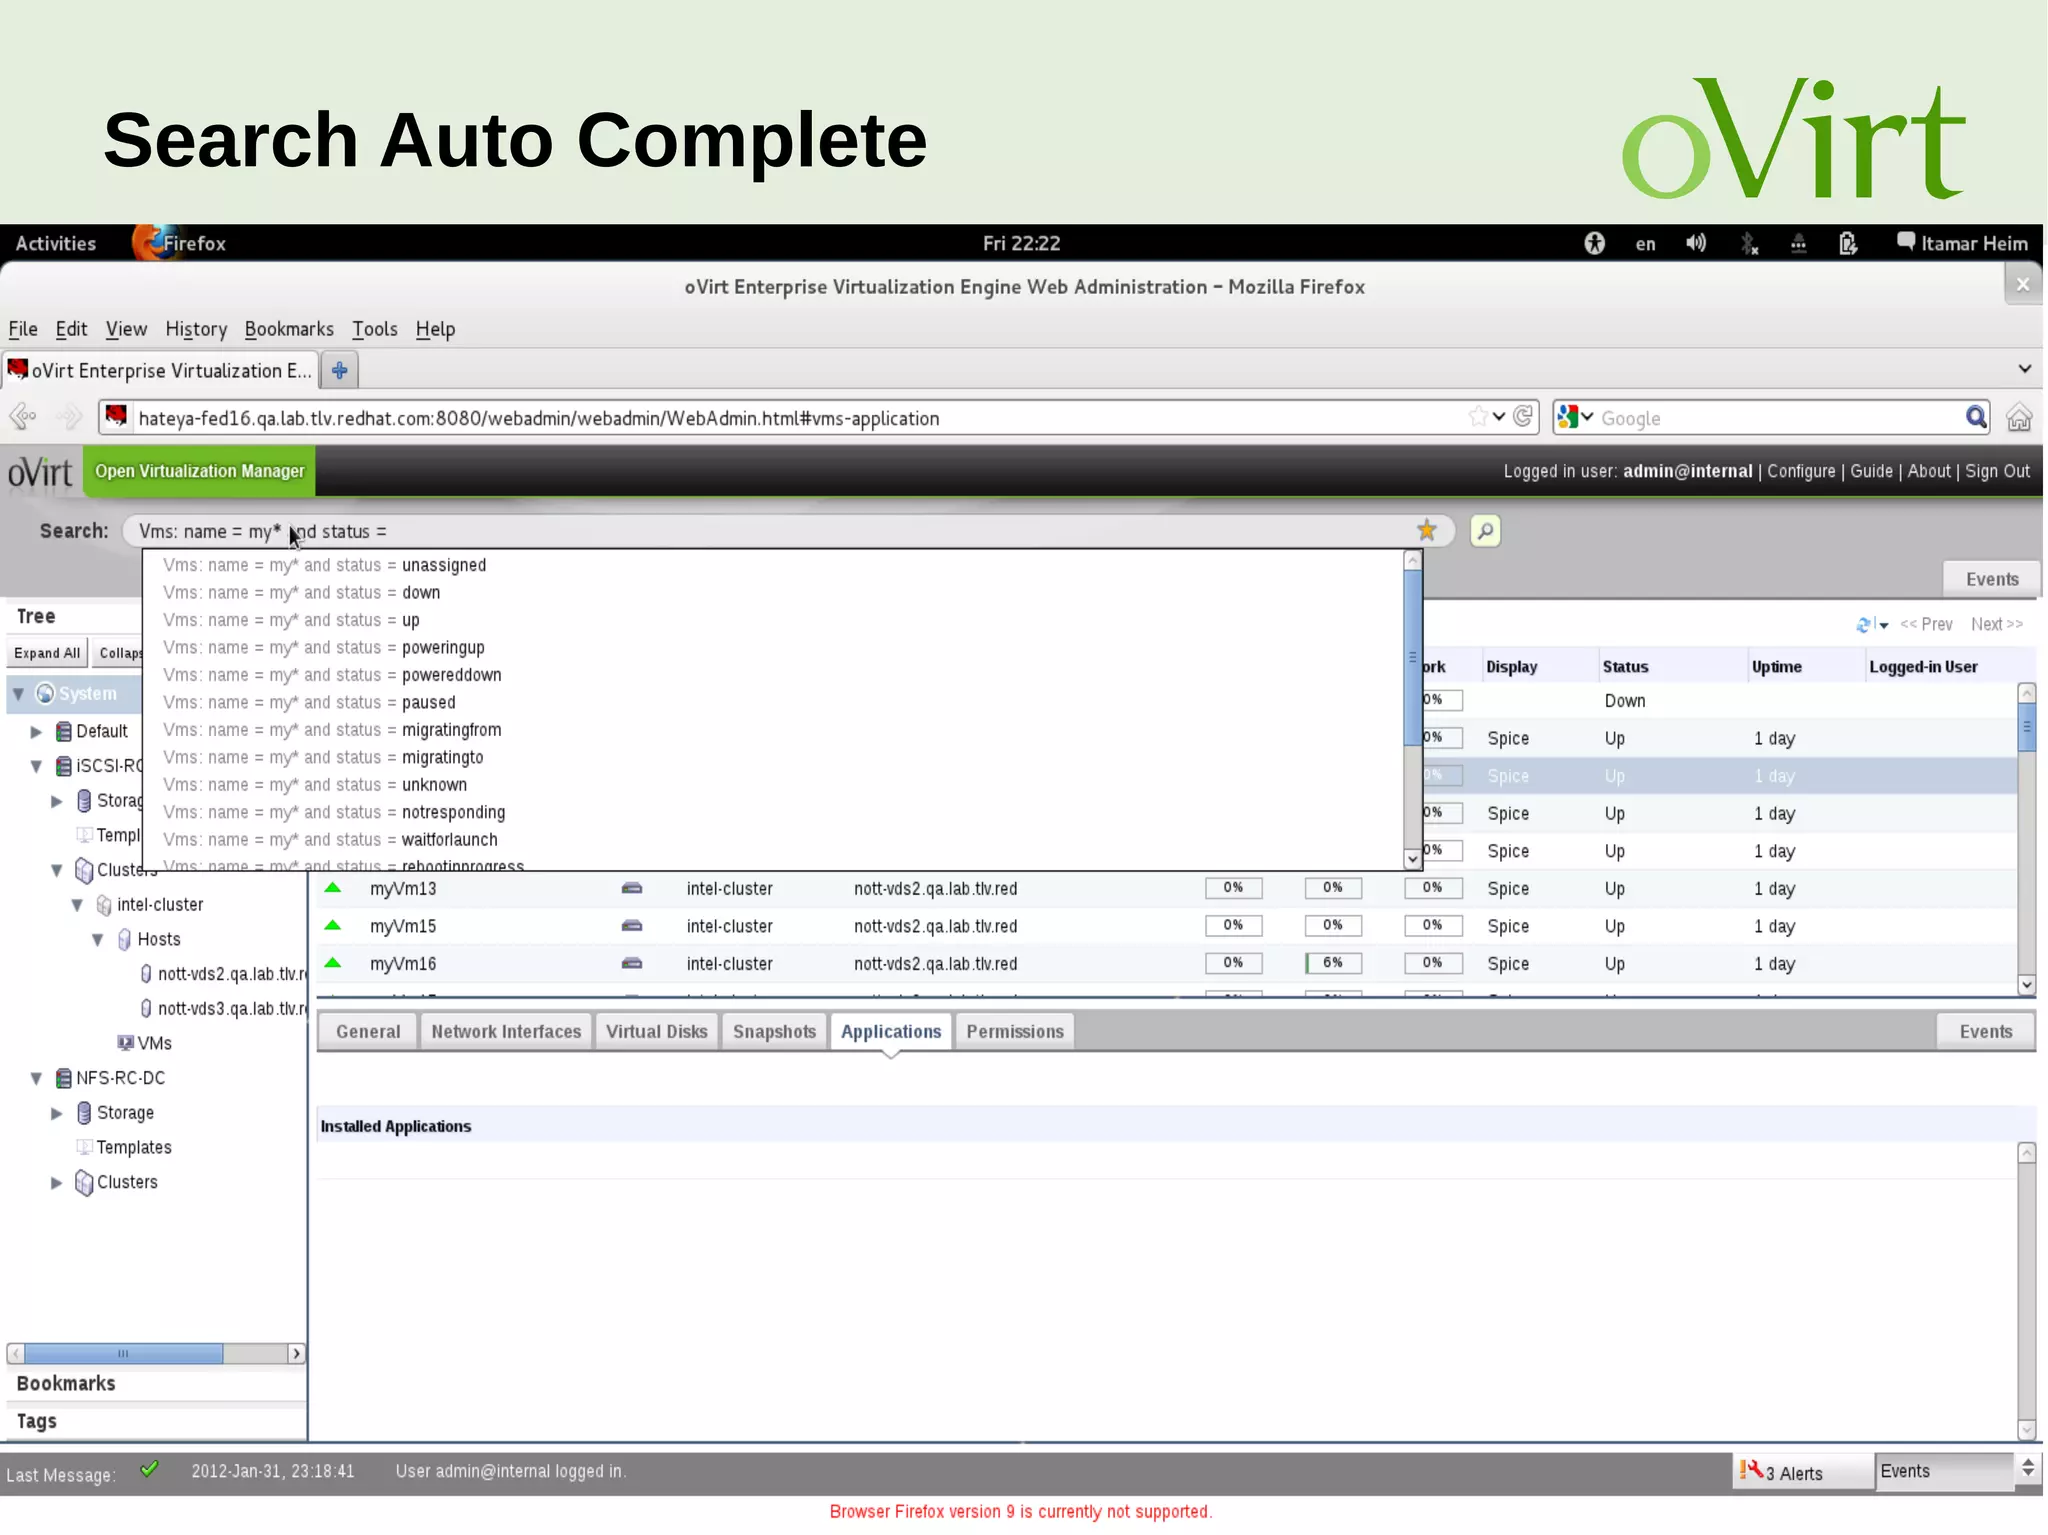
Task: Click Sign Out
Action: [1997, 471]
